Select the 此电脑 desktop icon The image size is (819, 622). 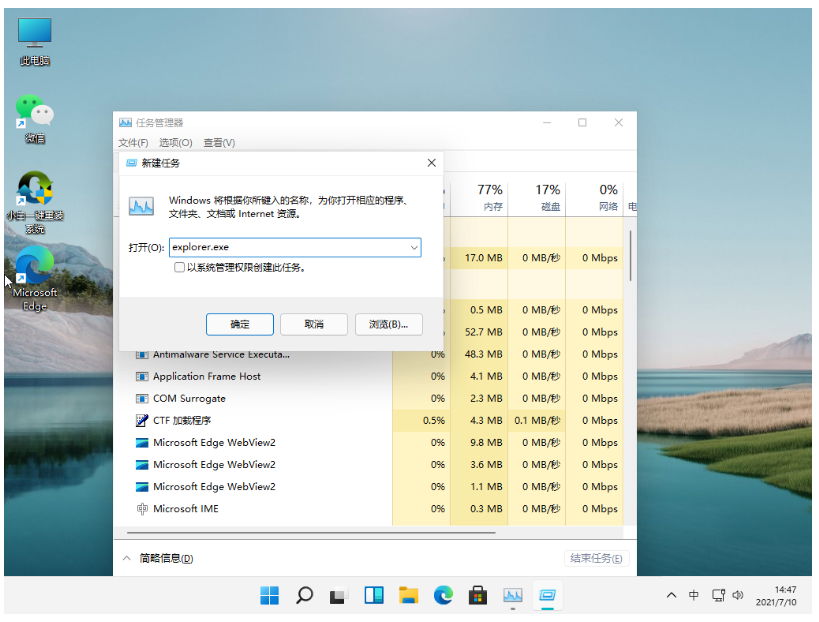(x=35, y=41)
